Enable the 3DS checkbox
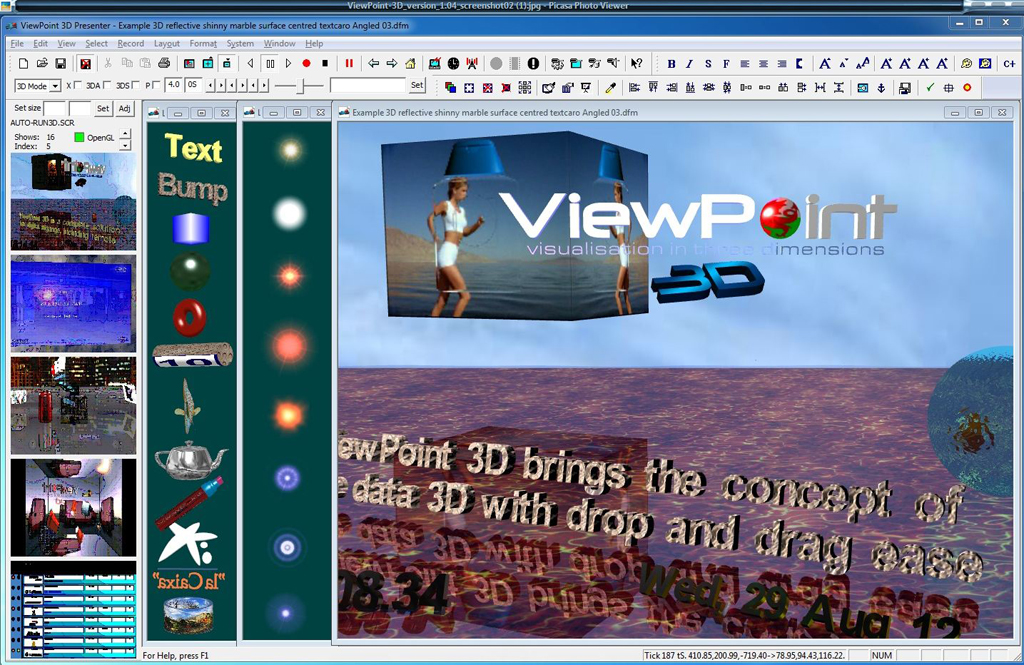The width and height of the screenshot is (1024, 665). click(136, 86)
